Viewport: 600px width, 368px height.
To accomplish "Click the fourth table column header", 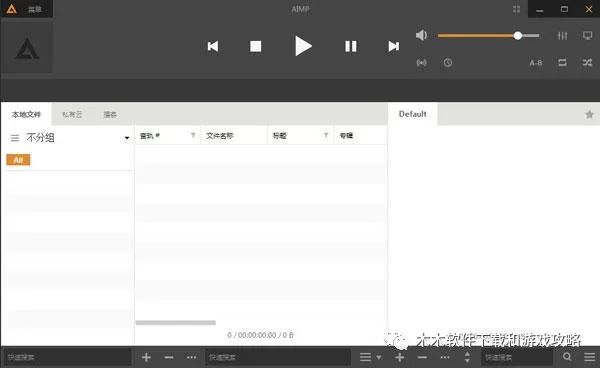I will (x=360, y=135).
